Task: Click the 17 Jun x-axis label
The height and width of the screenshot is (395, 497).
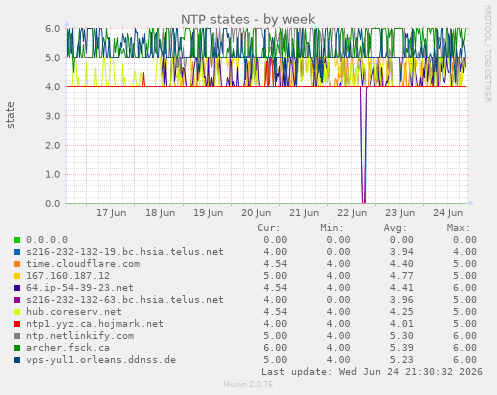Action: point(111,213)
